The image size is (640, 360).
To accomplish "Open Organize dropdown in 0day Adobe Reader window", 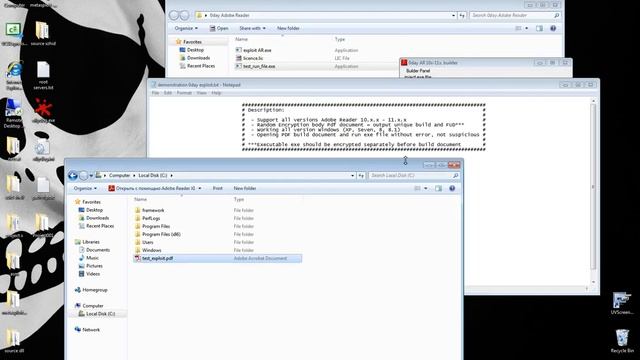I will tap(186, 28).
